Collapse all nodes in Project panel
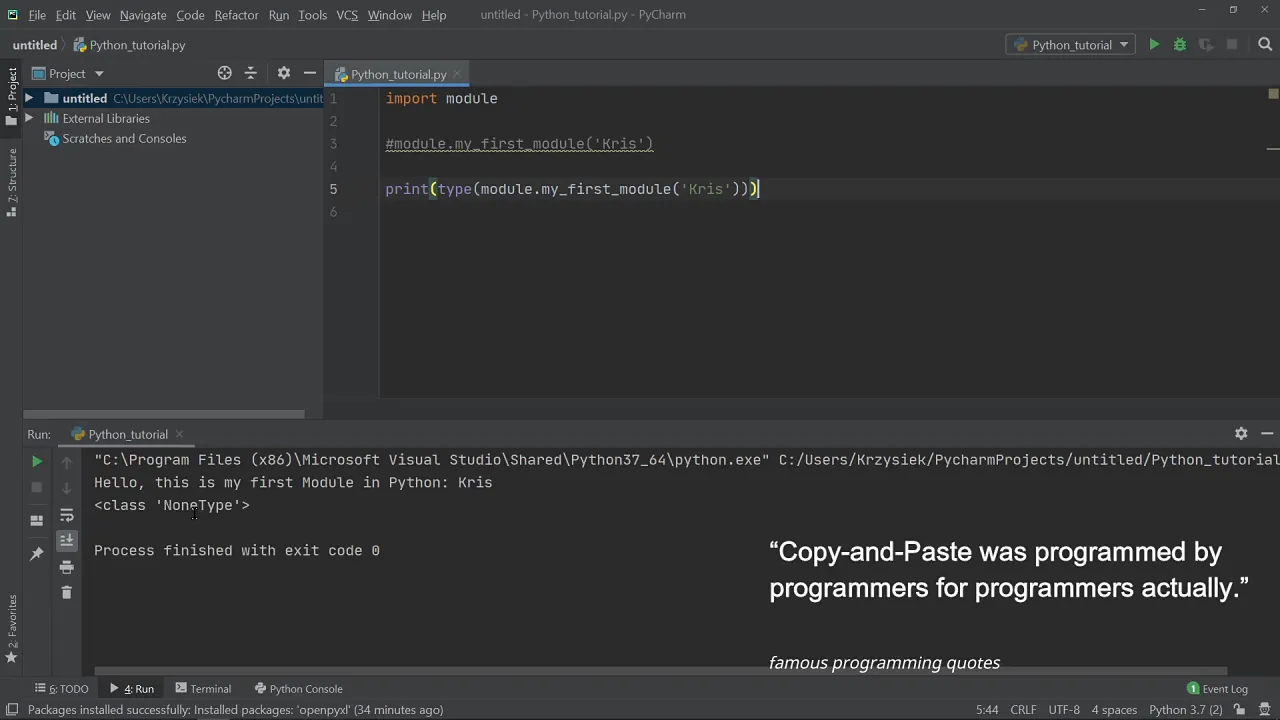This screenshot has width=1280, height=720. click(x=251, y=73)
